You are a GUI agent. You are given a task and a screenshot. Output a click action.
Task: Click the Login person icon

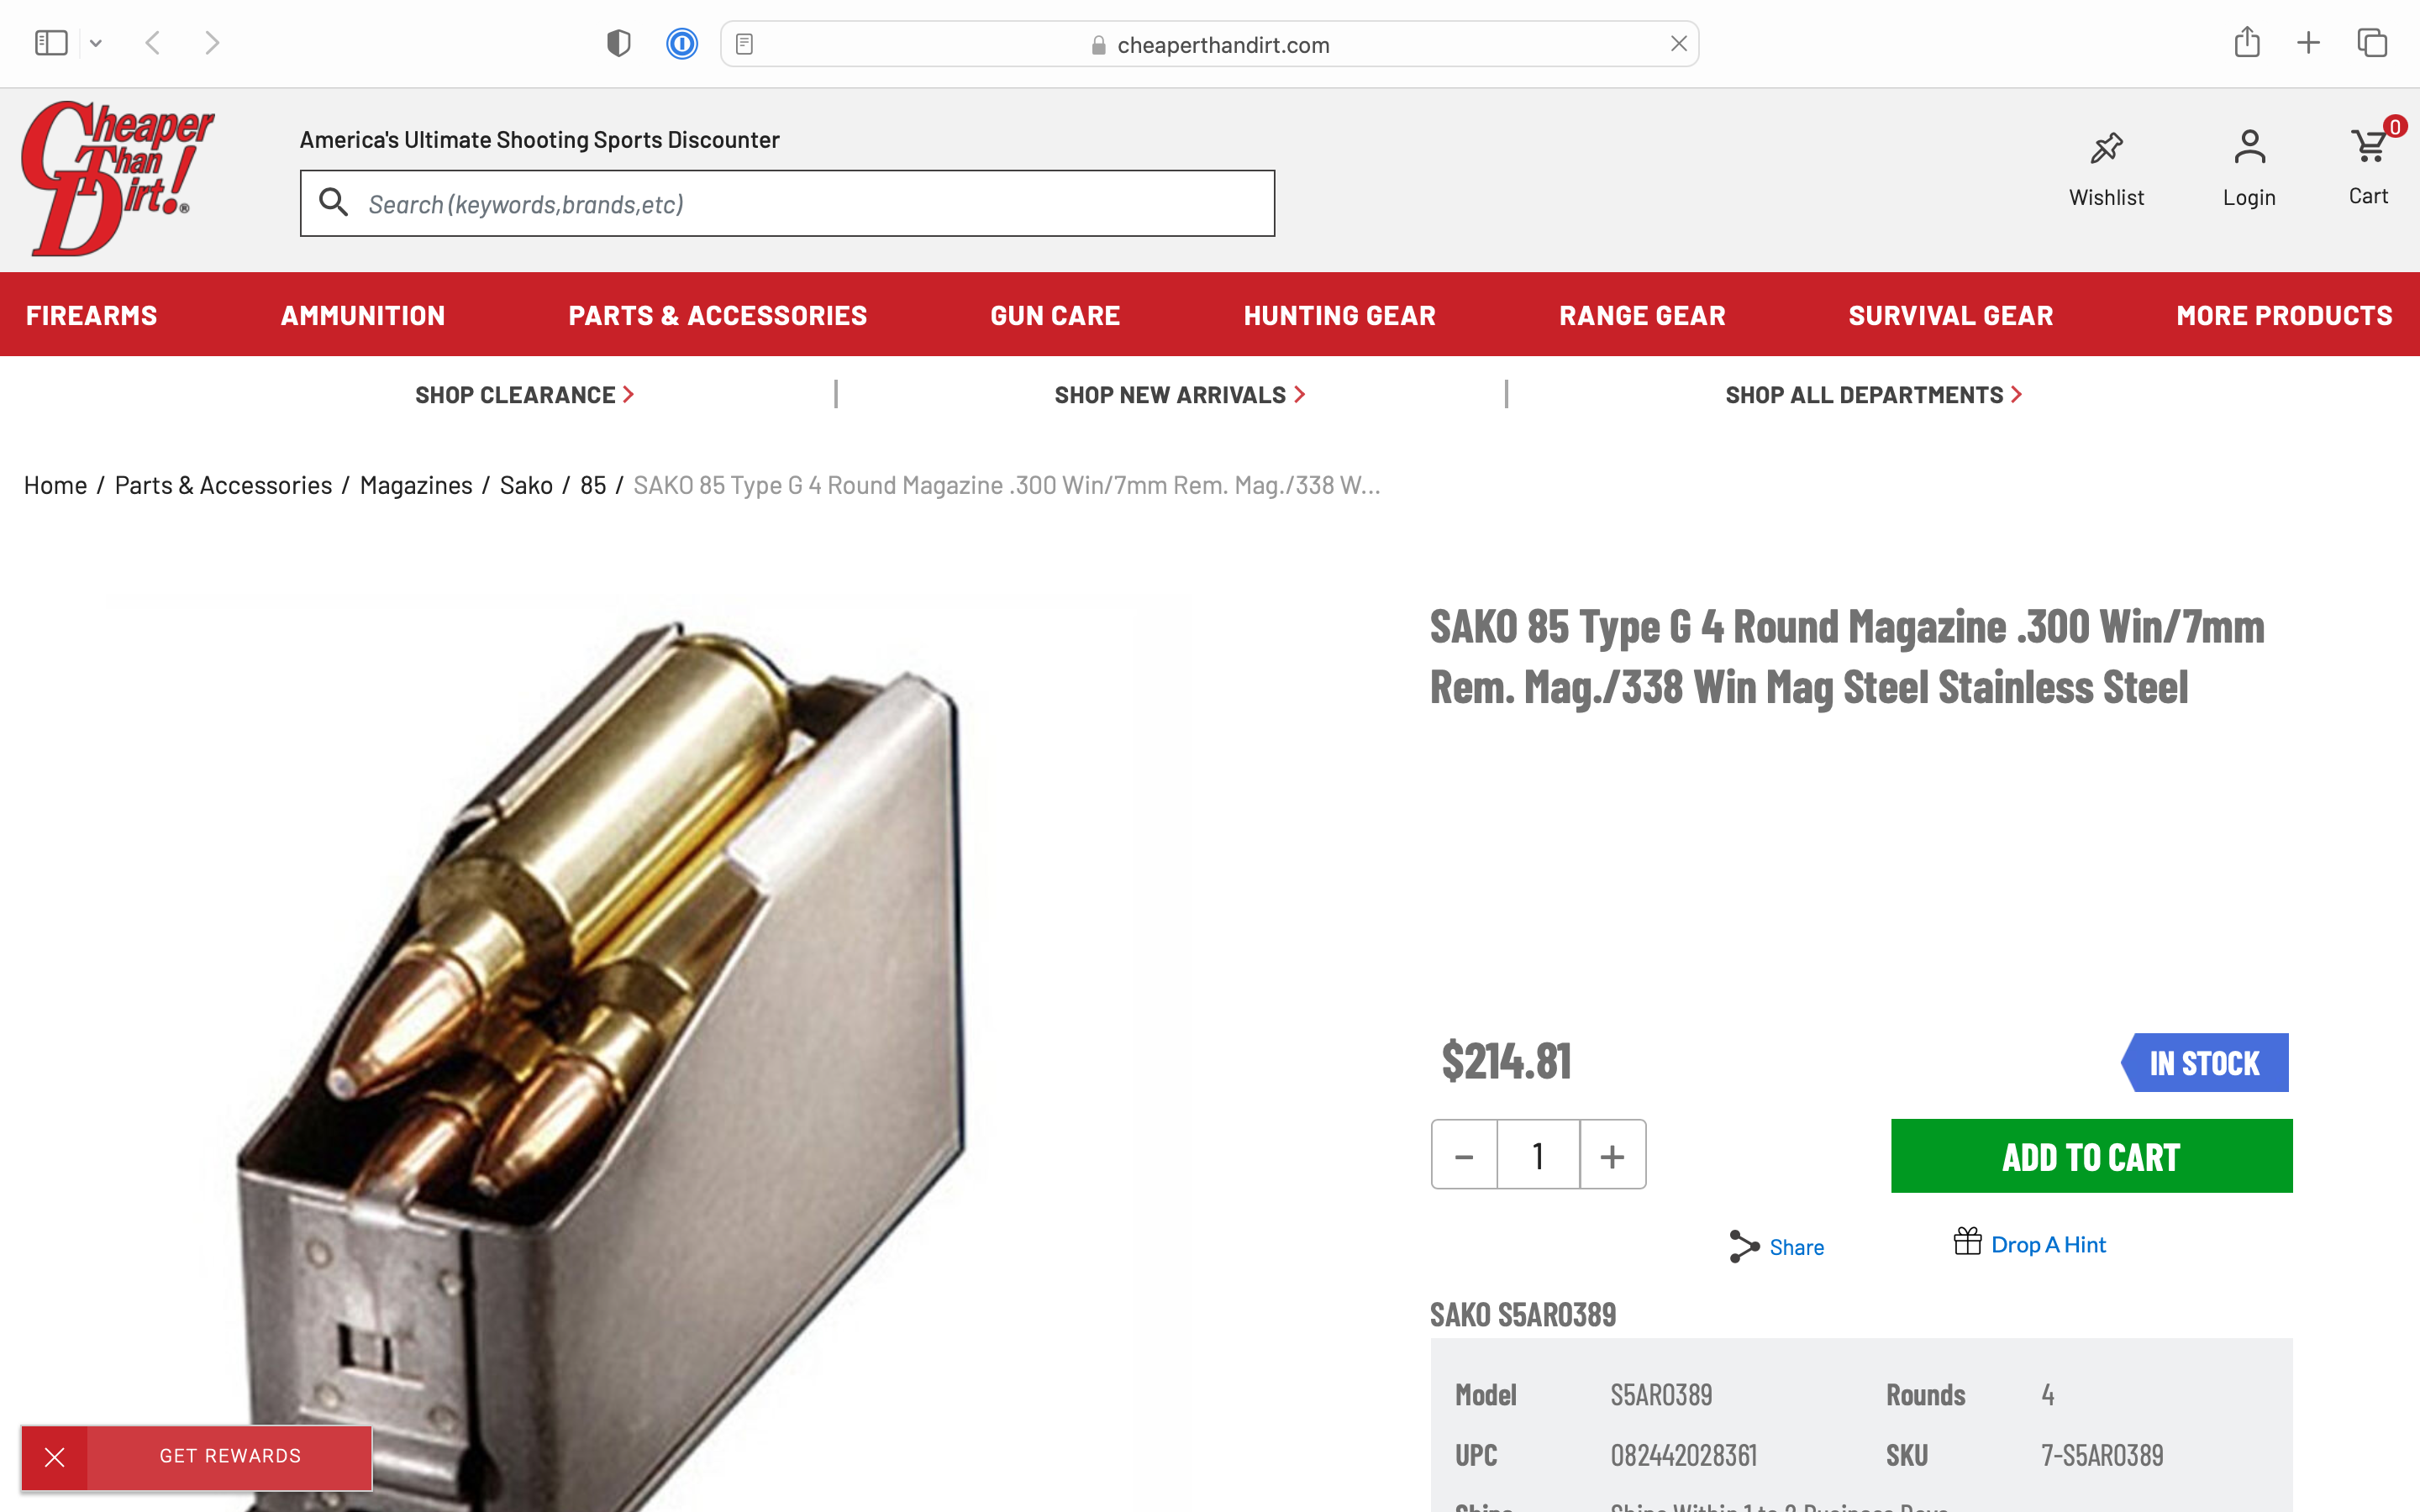click(x=2249, y=148)
